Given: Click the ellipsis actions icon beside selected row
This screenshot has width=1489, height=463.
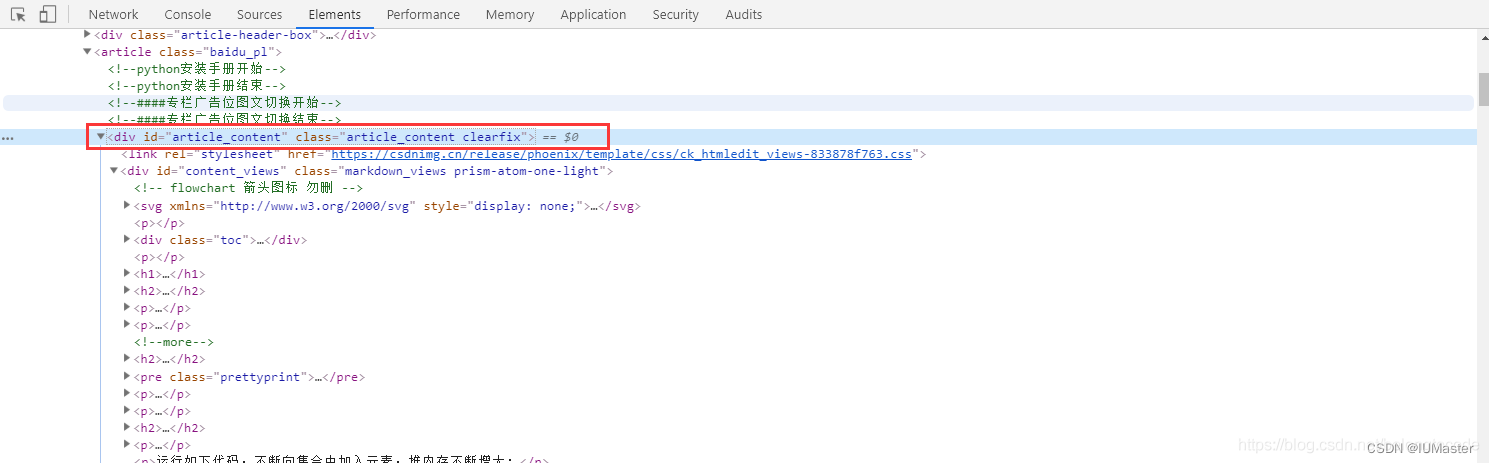Looking at the screenshot, I should tap(8, 137).
